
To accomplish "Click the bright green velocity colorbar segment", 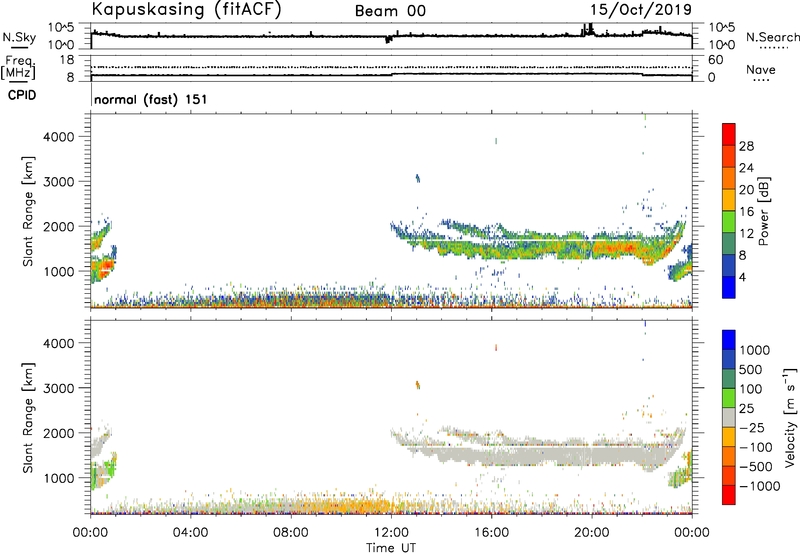I will (x=729, y=398).
